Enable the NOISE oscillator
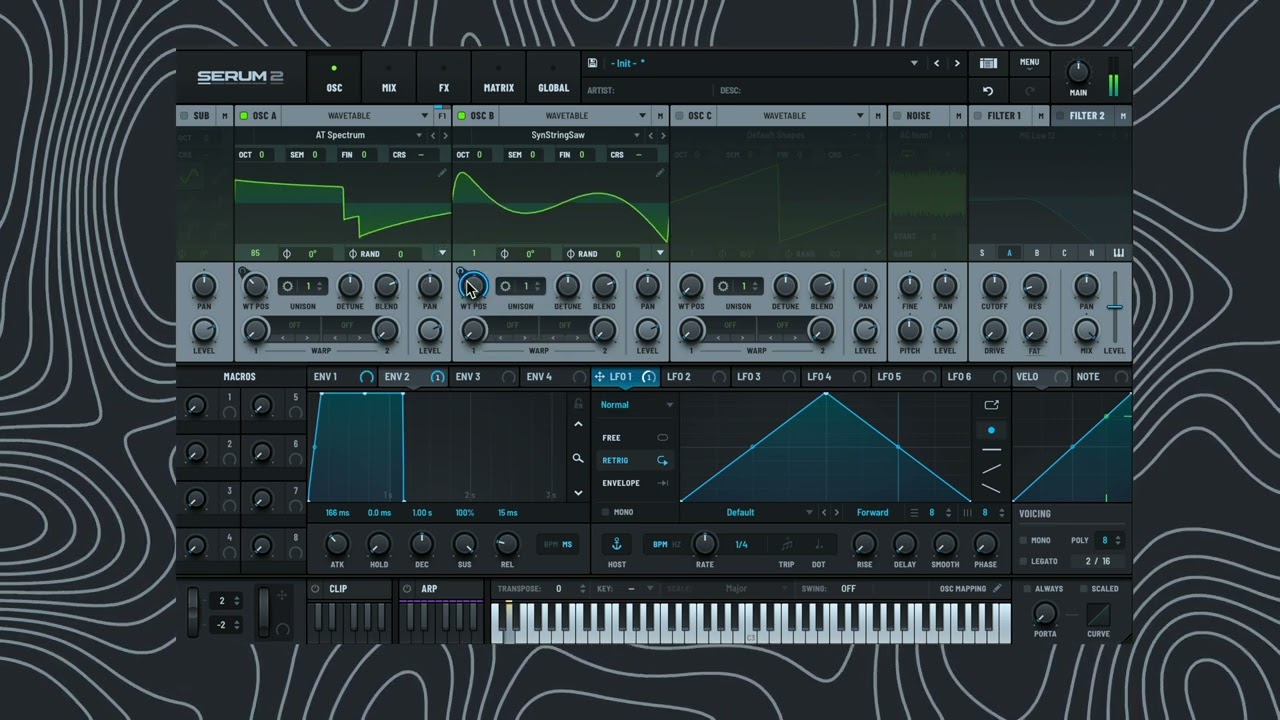The image size is (1280, 720). 897,116
